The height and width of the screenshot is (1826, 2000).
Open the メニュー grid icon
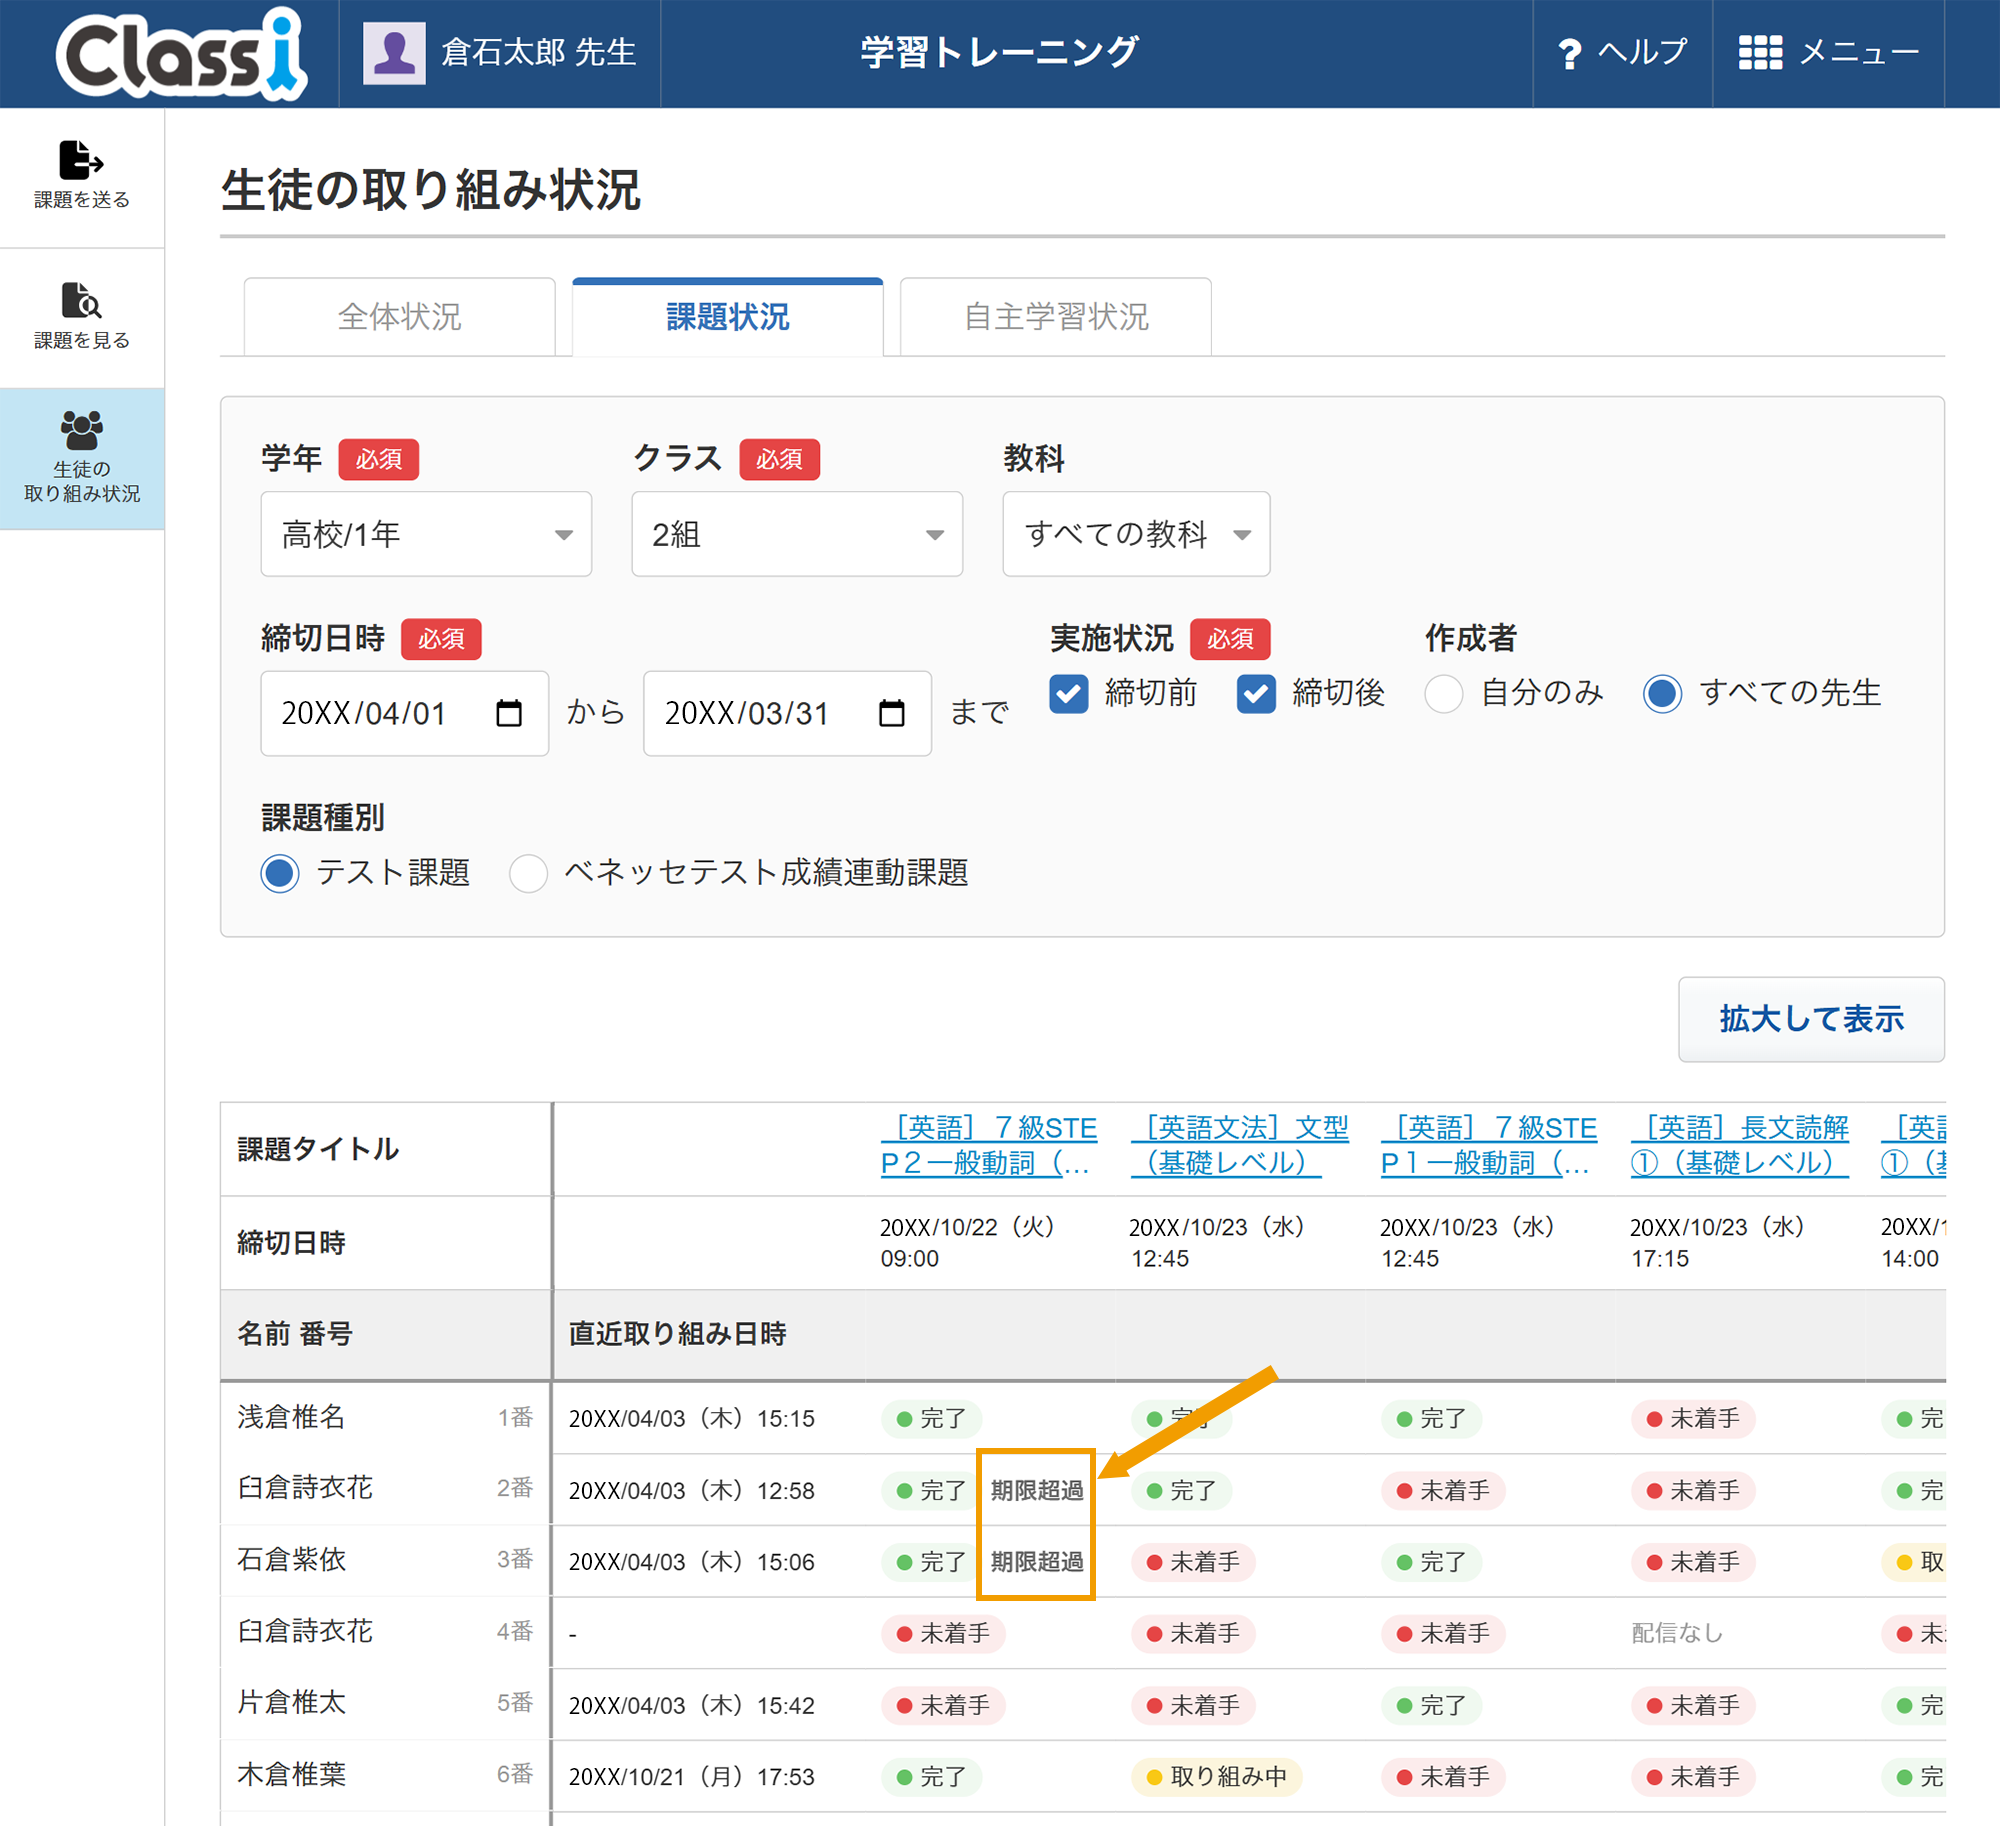pyautogui.click(x=1760, y=53)
